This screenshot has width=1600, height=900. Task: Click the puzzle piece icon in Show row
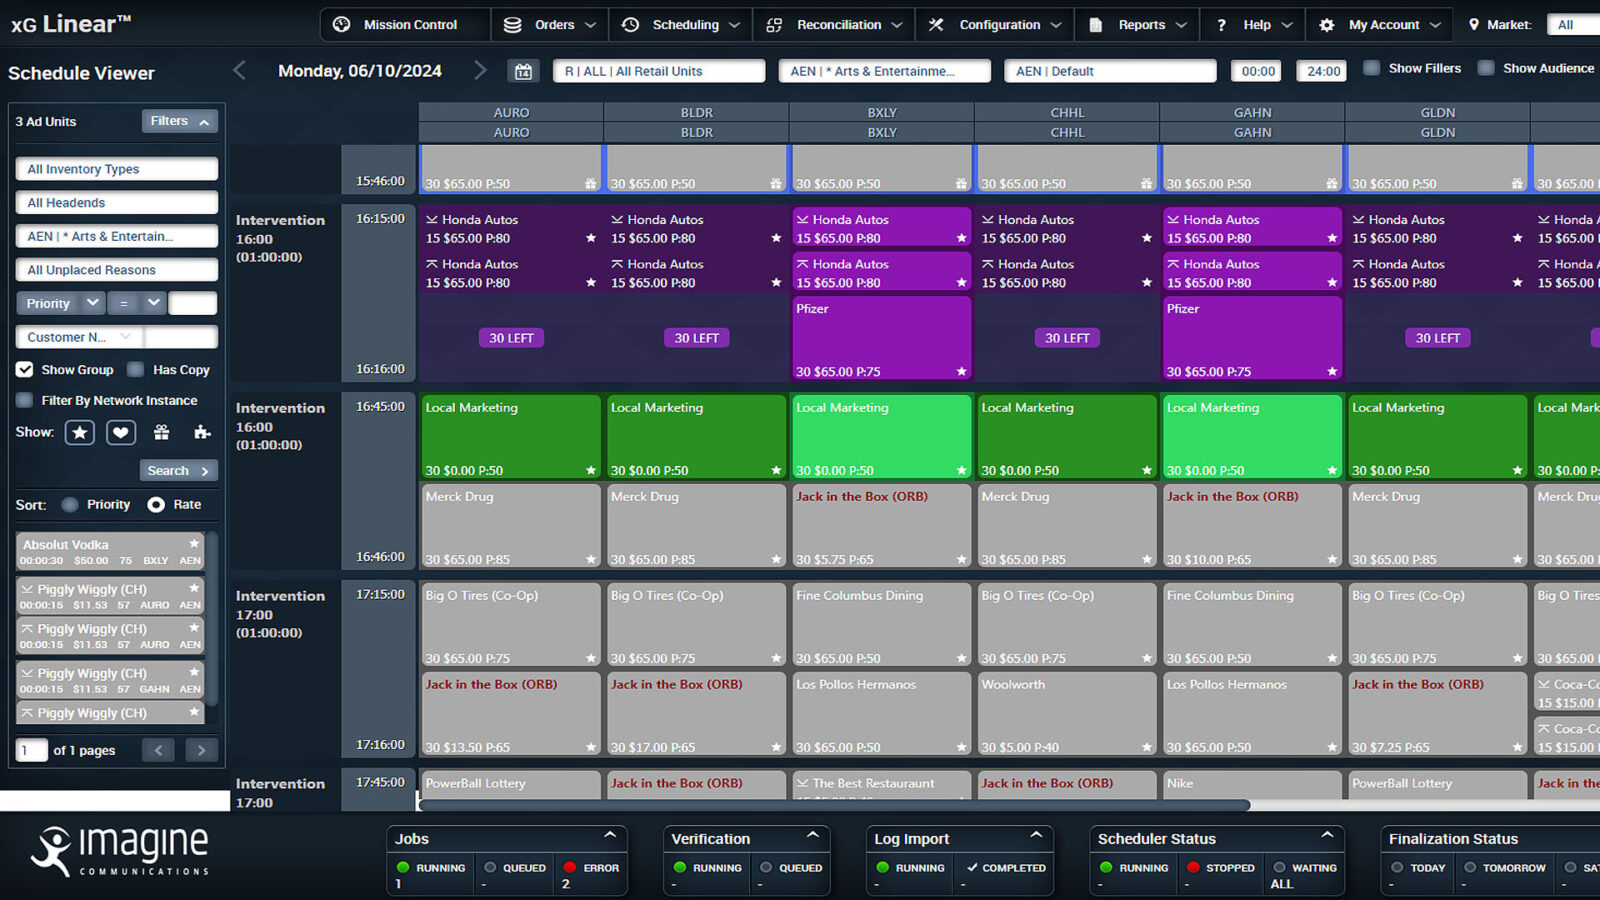point(202,432)
